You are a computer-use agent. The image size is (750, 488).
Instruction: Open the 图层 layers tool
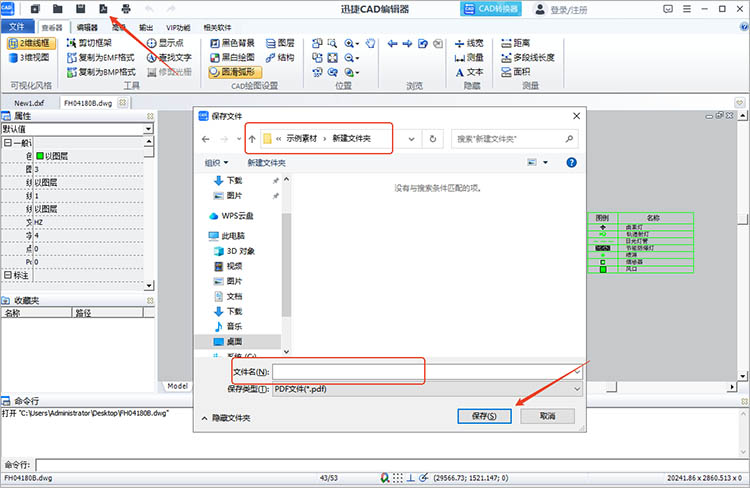pyautogui.click(x=280, y=43)
